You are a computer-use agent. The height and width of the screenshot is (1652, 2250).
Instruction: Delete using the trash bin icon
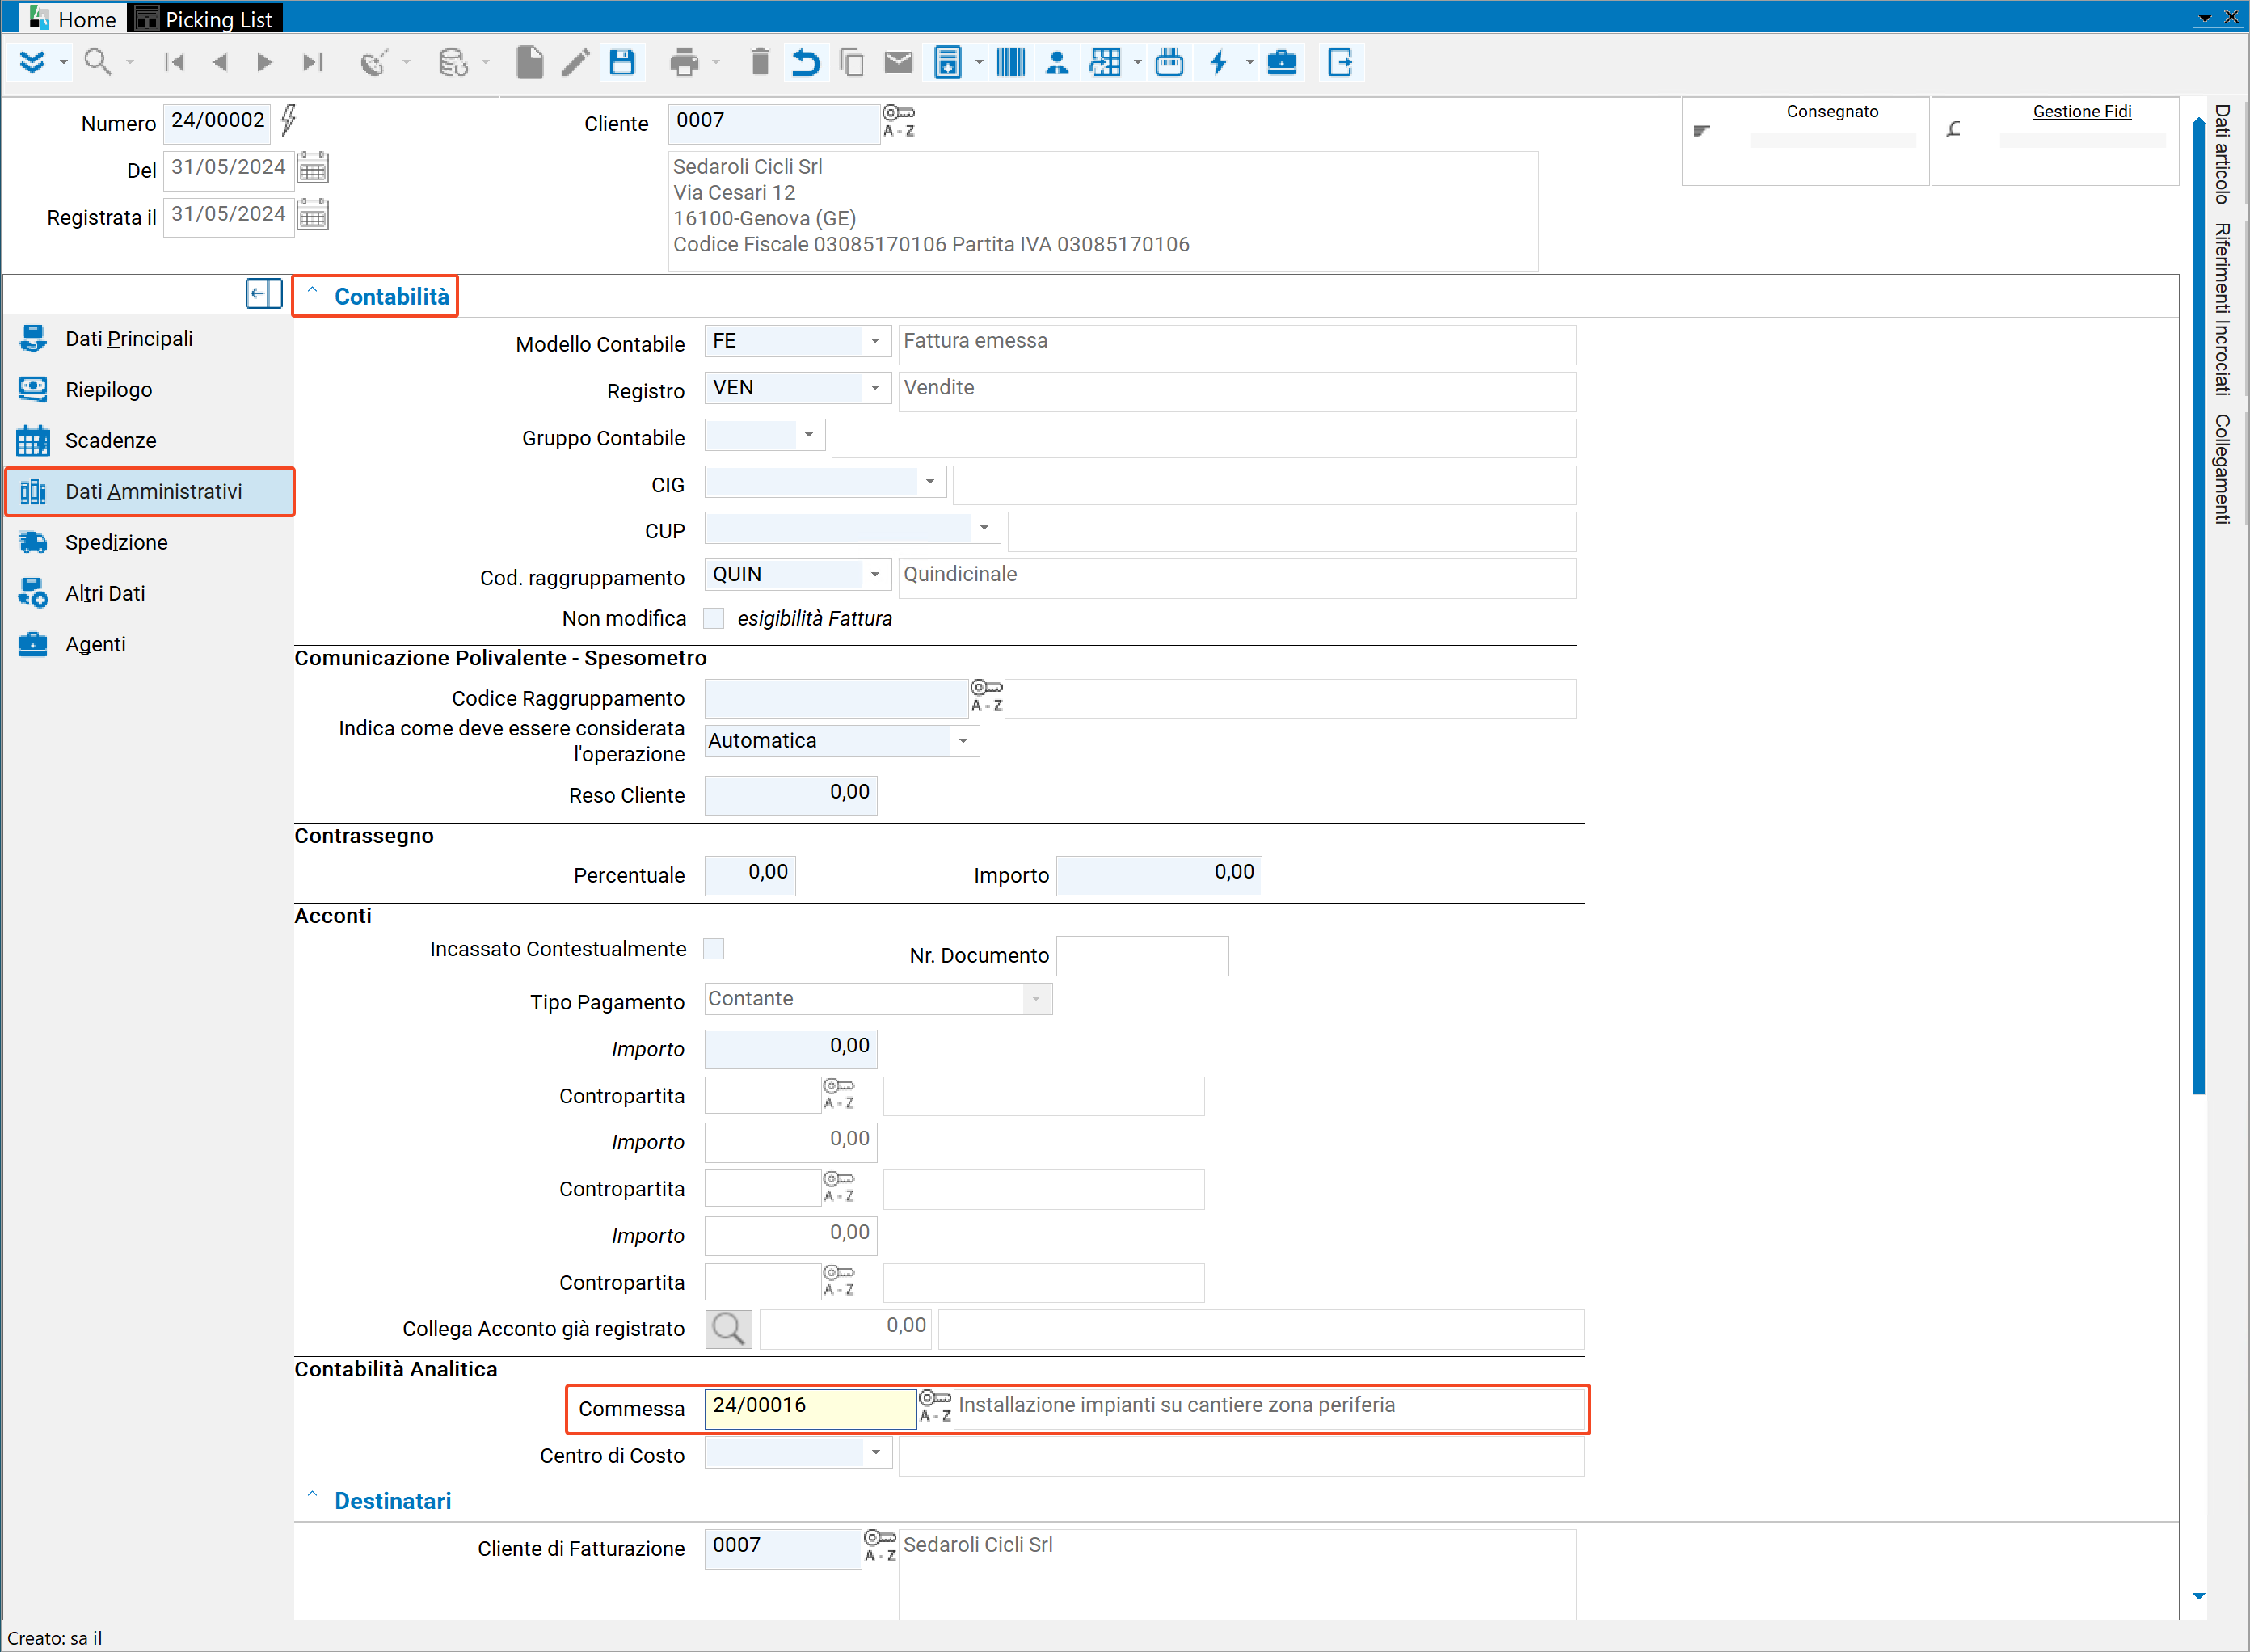(x=760, y=62)
